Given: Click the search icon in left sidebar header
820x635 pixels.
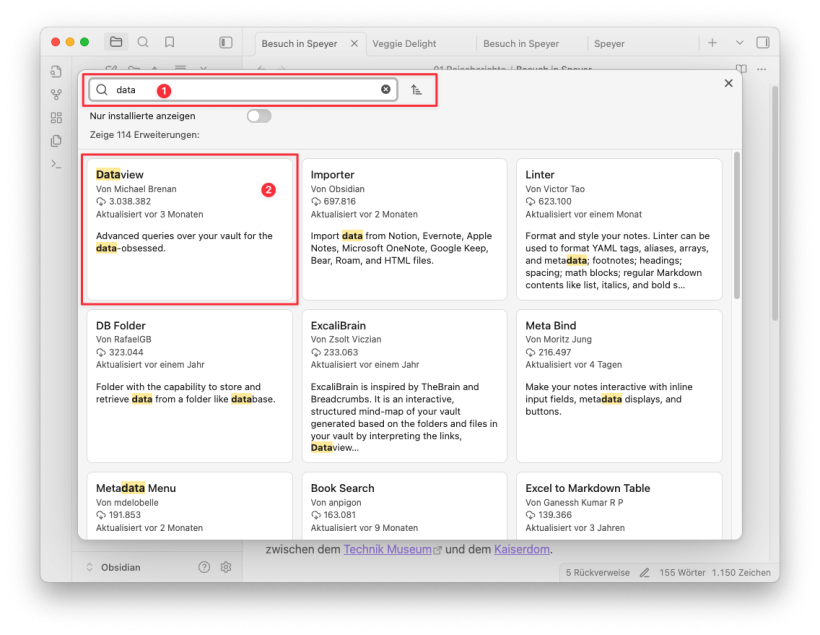Looking at the screenshot, I should click(x=143, y=42).
